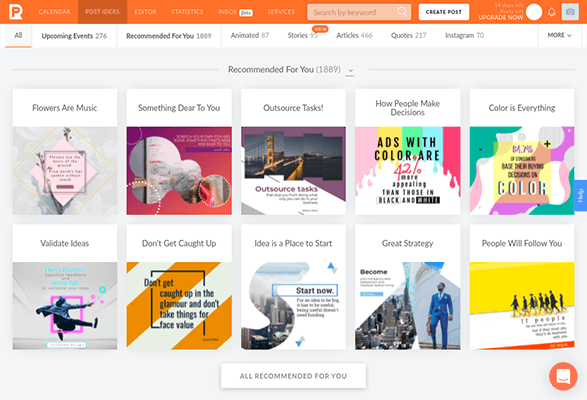Go to the Calendar menu
The height and width of the screenshot is (400, 587).
(x=54, y=12)
